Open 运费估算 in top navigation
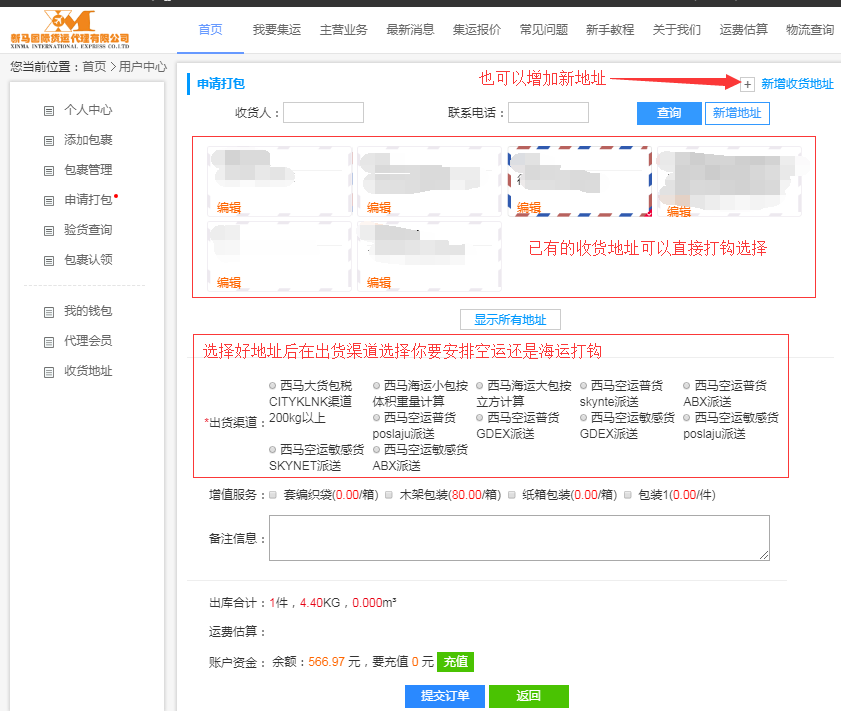Image resolution: width=841 pixels, height=711 pixels. click(x=743, y=29)
